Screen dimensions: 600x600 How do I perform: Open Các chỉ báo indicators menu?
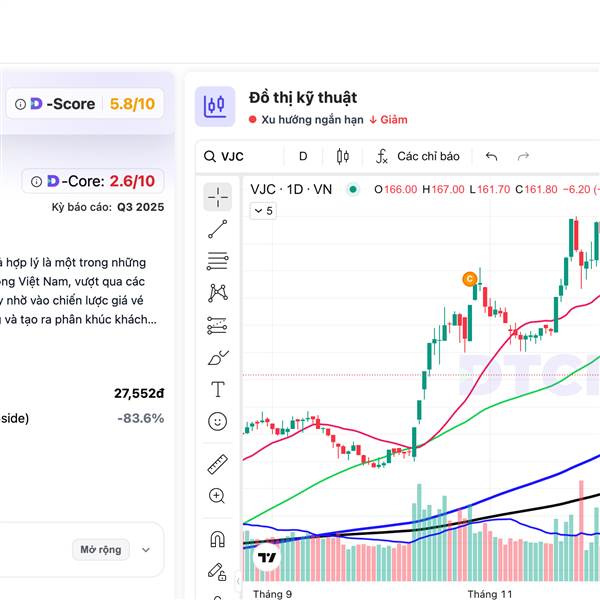pyautogui.click(x=418, y=156)
